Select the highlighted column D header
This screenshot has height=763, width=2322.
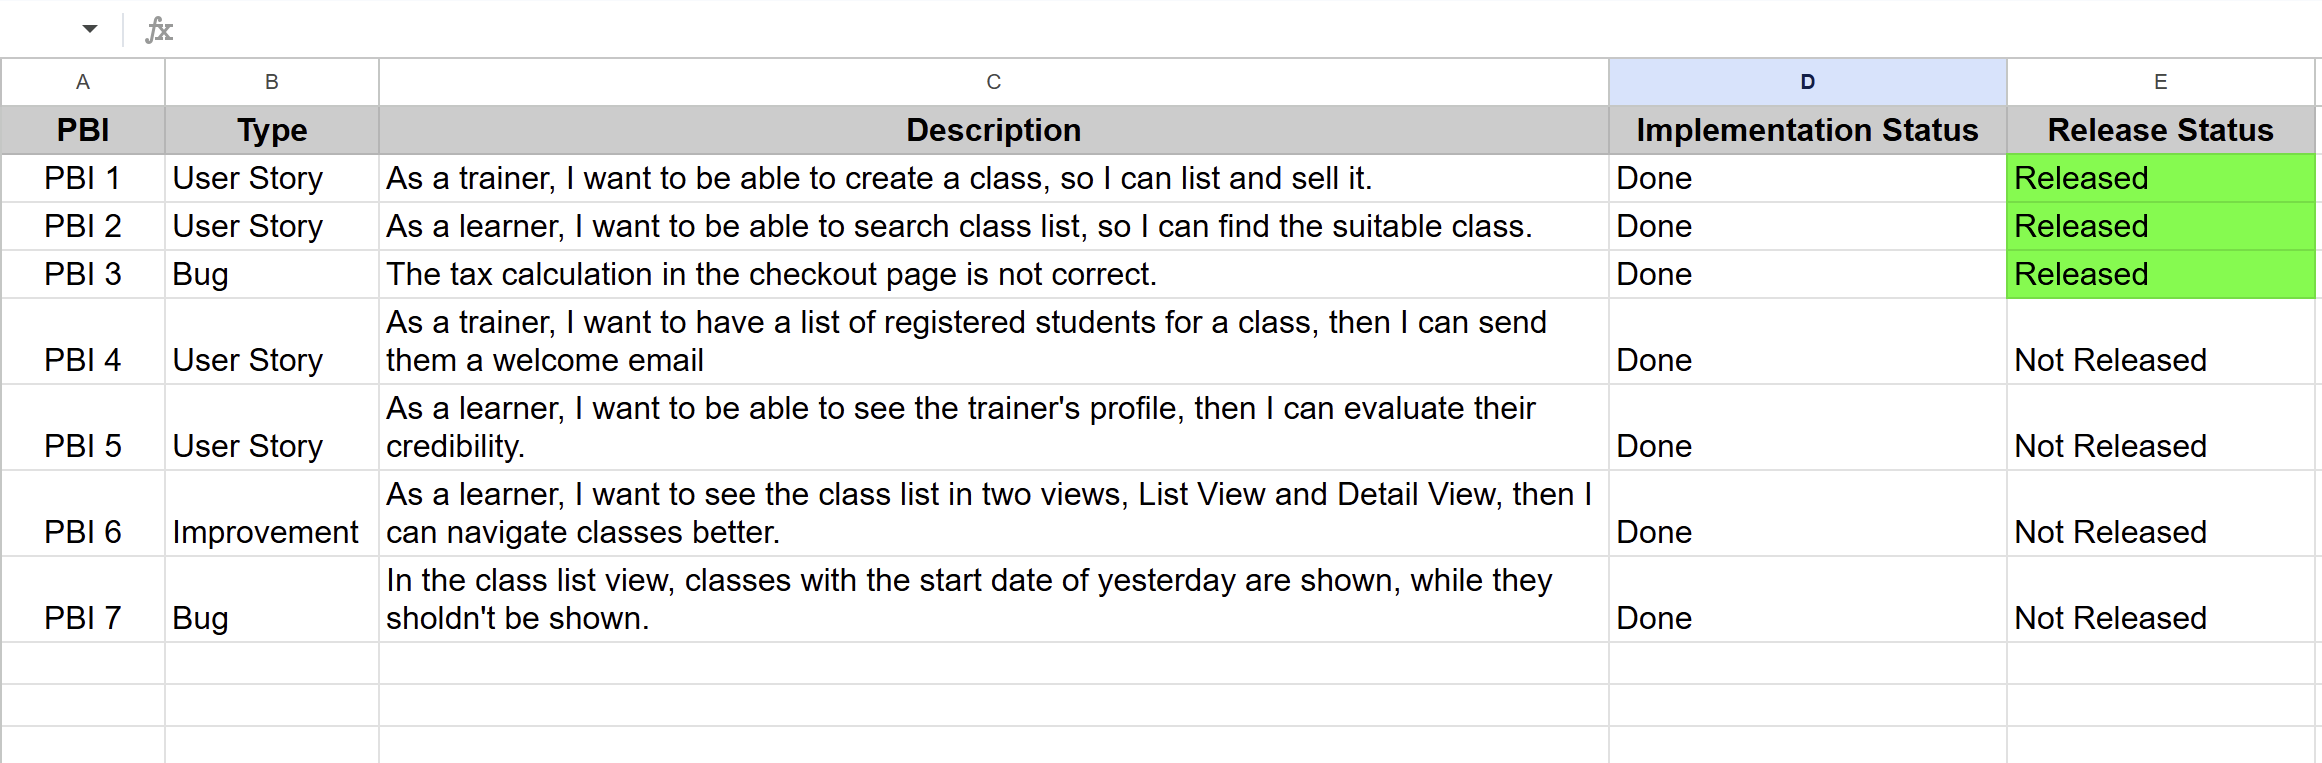click(x=1806, y=82)
